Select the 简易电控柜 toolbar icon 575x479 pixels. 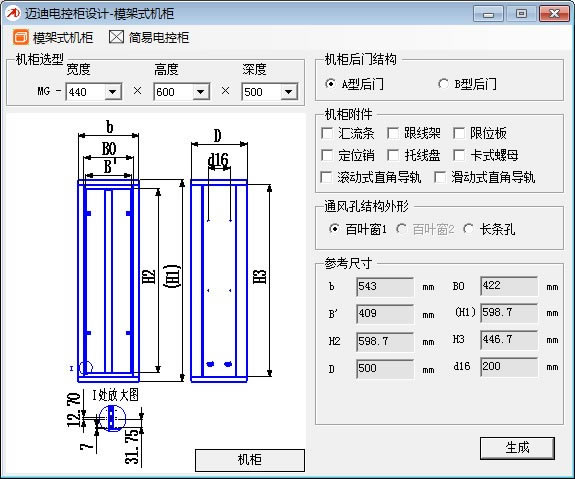116,37
